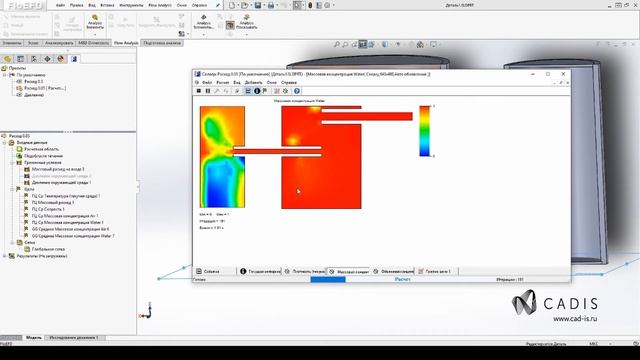Click the Save icon in top toolbar

click(258, 5)
